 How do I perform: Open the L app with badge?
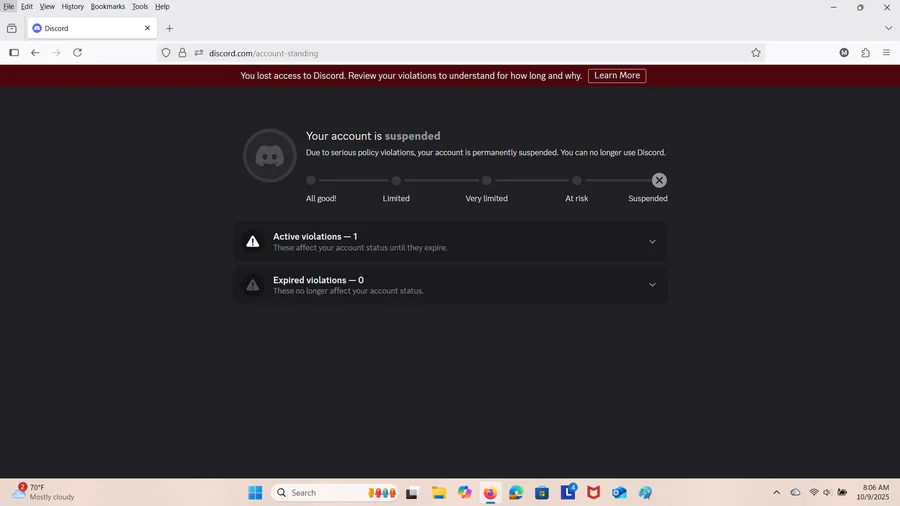[568, 493]
